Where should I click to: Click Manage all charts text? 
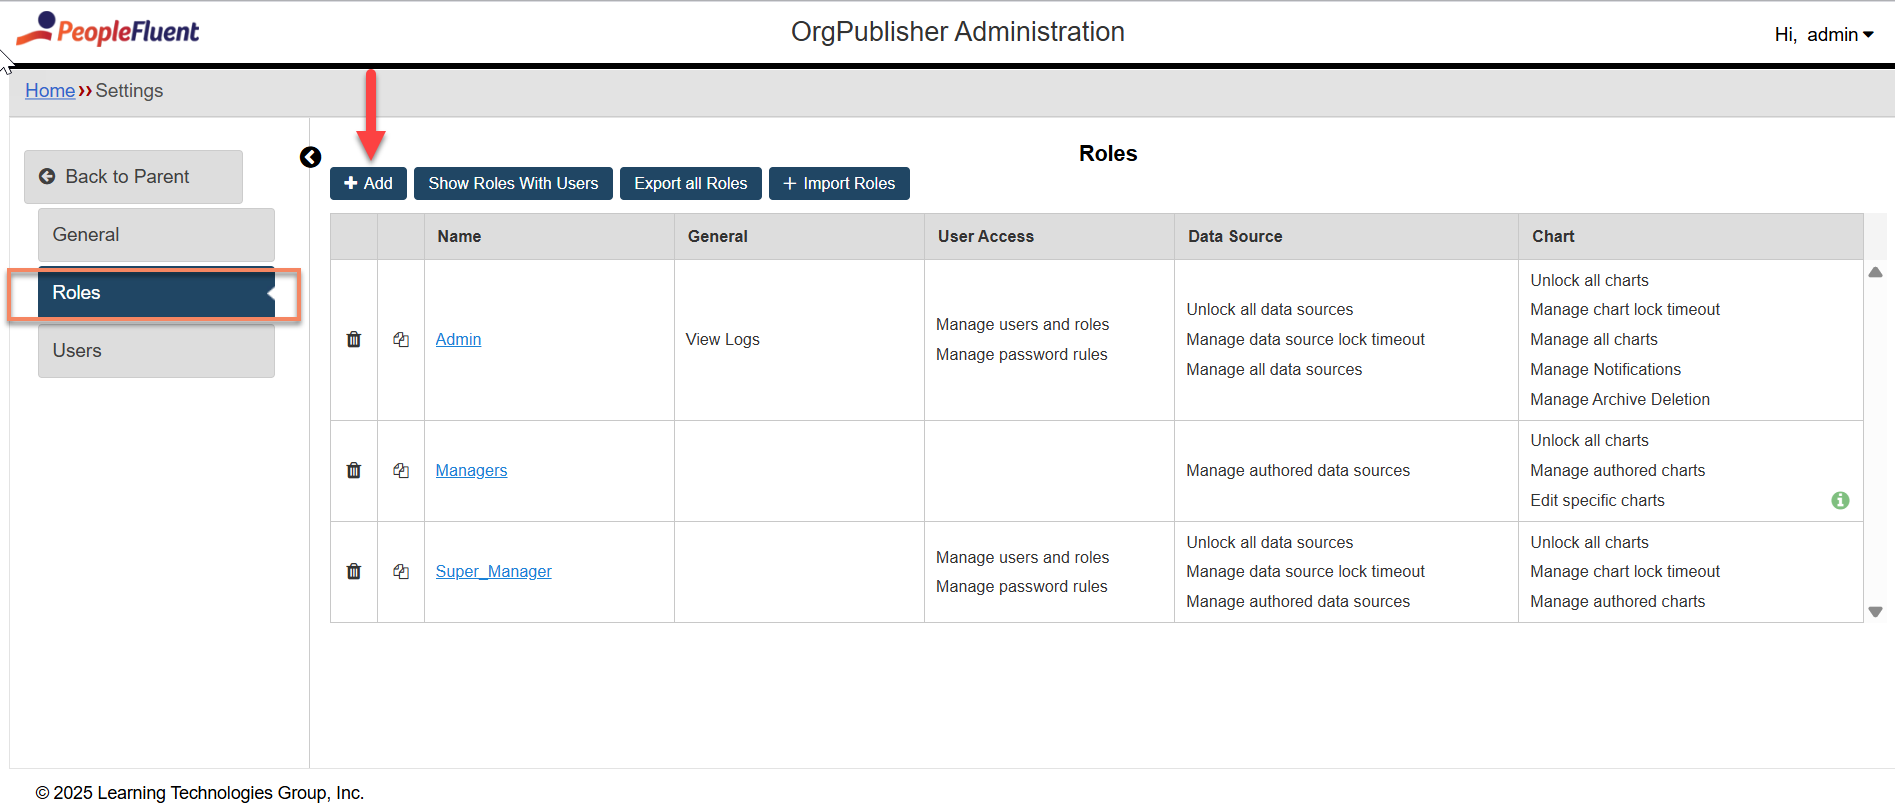click(x=1594, y=339)
